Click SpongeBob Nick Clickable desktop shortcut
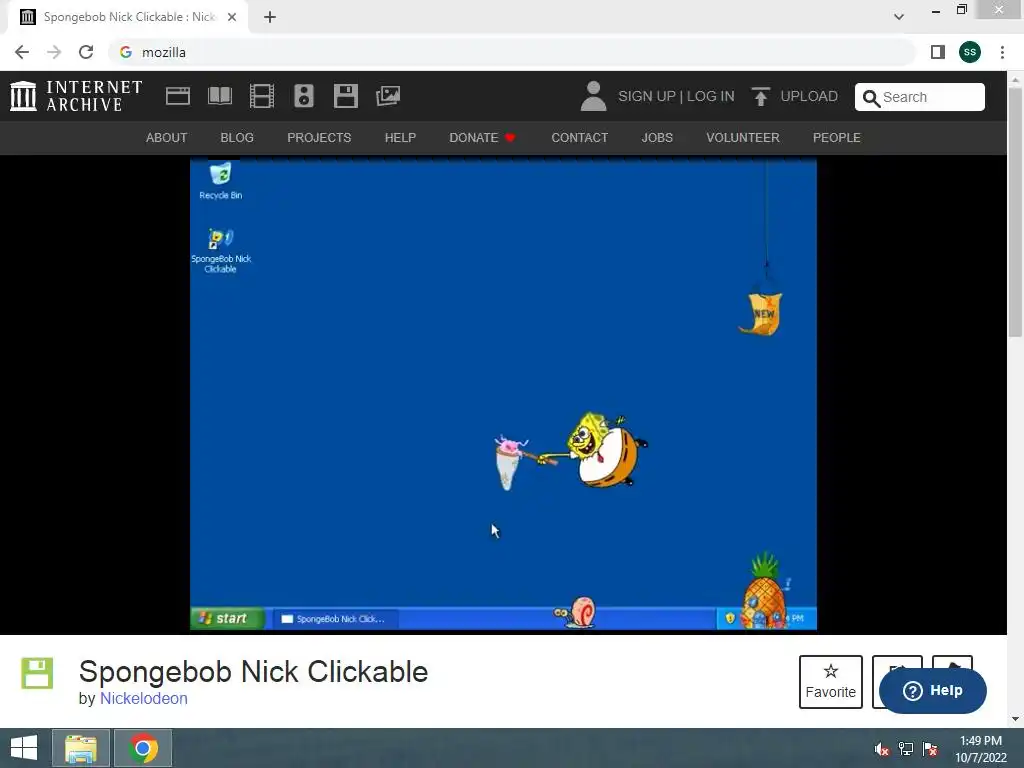This screenshot has height=768, width=1024. coord(221,251)
